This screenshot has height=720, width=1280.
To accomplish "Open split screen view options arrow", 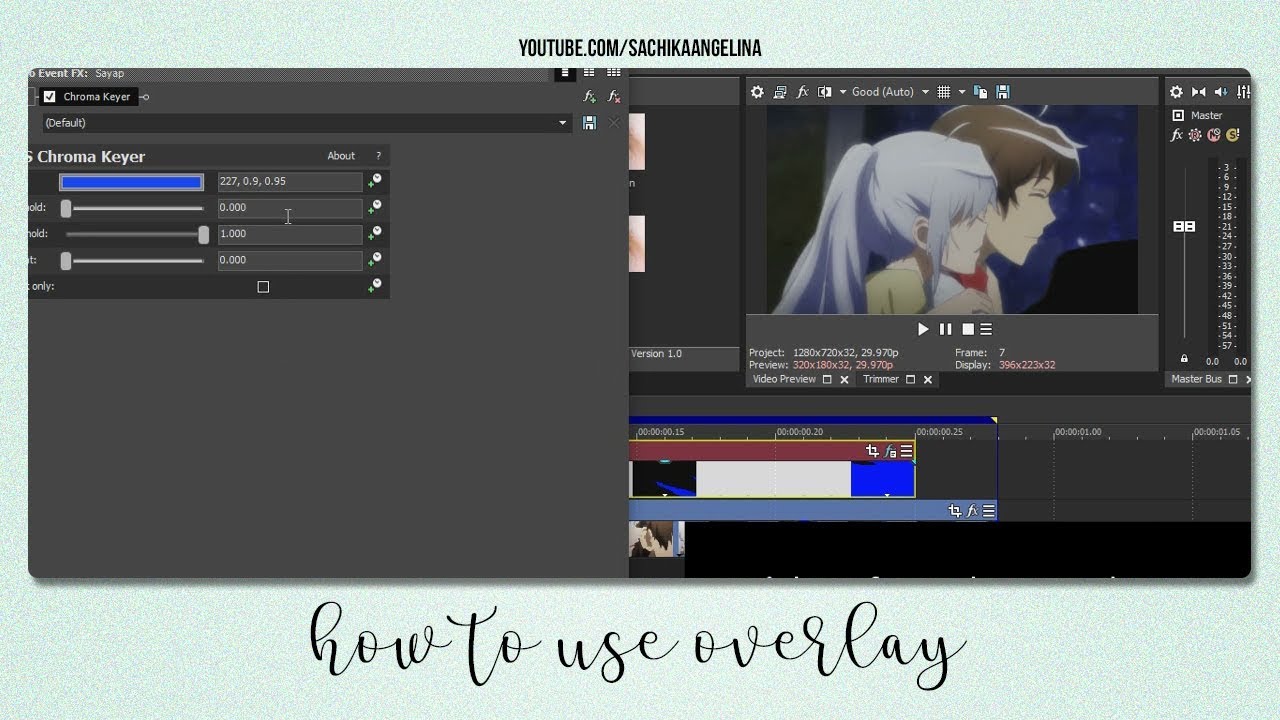I will click(842, 92).
